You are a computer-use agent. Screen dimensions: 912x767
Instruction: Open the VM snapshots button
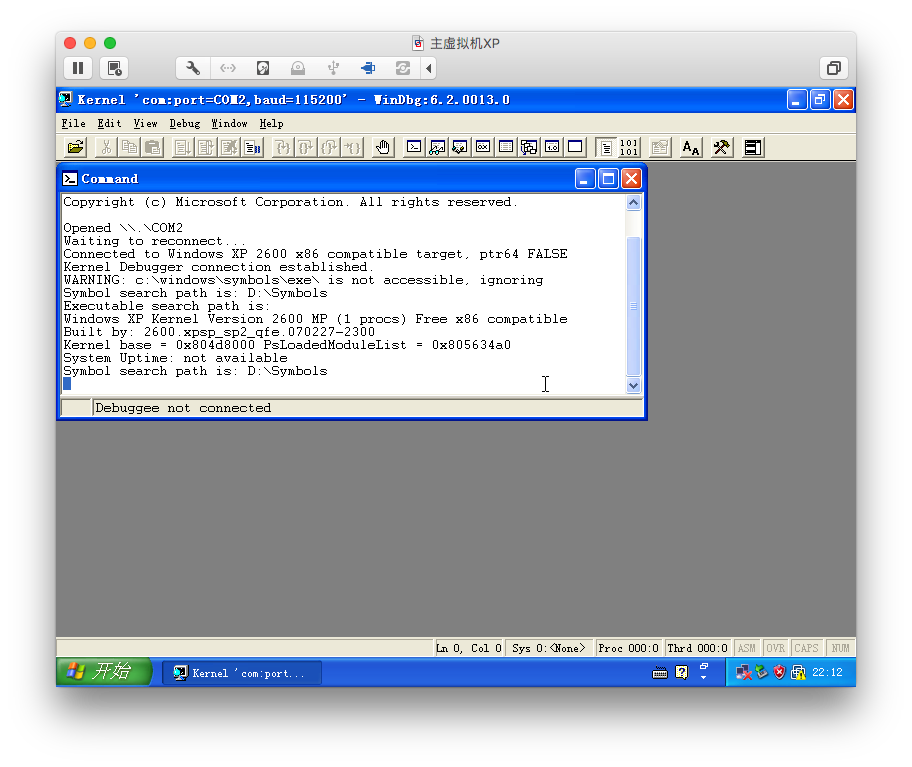point(114,69)
